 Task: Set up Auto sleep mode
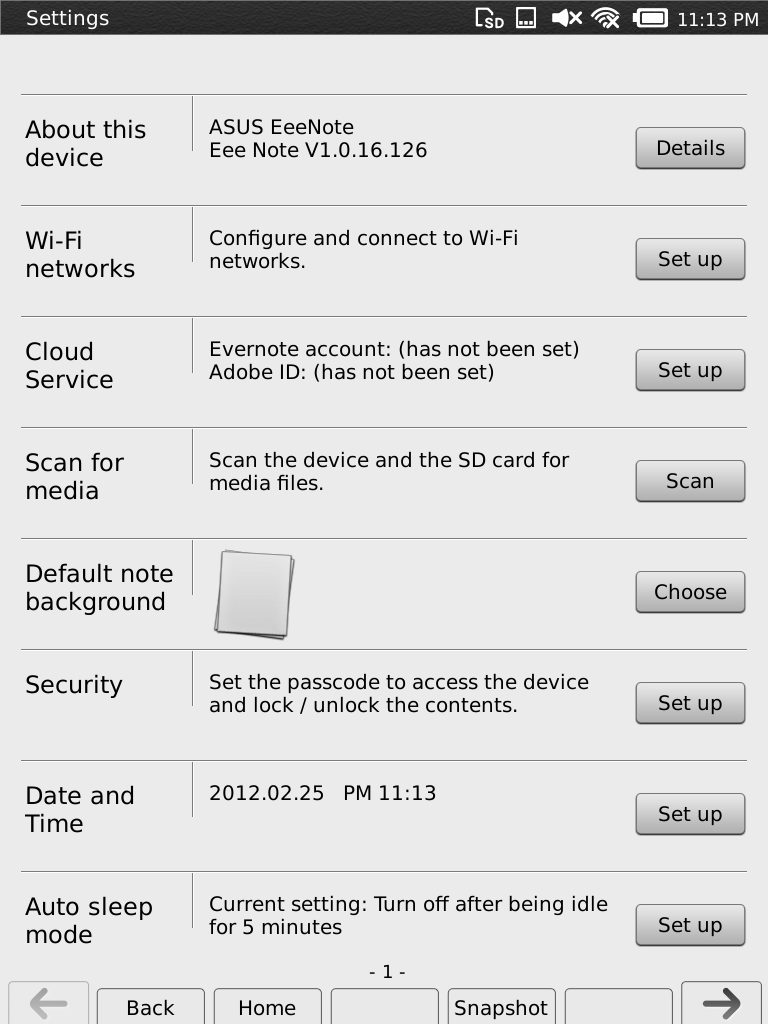[x=690, y=925]
